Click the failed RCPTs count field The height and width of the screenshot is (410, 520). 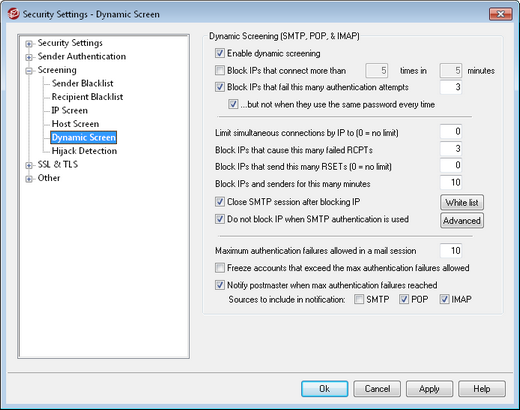(x=451, y=149)
